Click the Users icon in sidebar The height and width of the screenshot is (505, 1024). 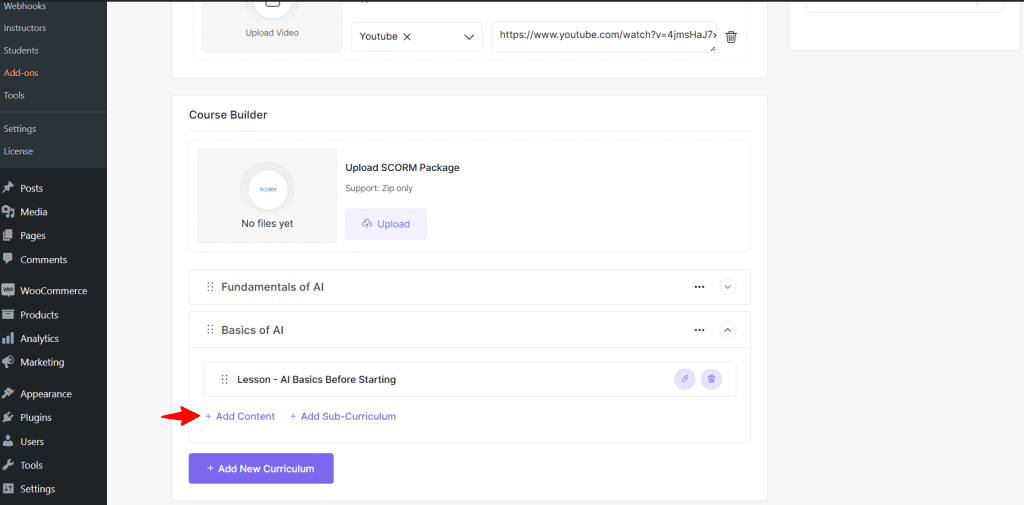8,441
